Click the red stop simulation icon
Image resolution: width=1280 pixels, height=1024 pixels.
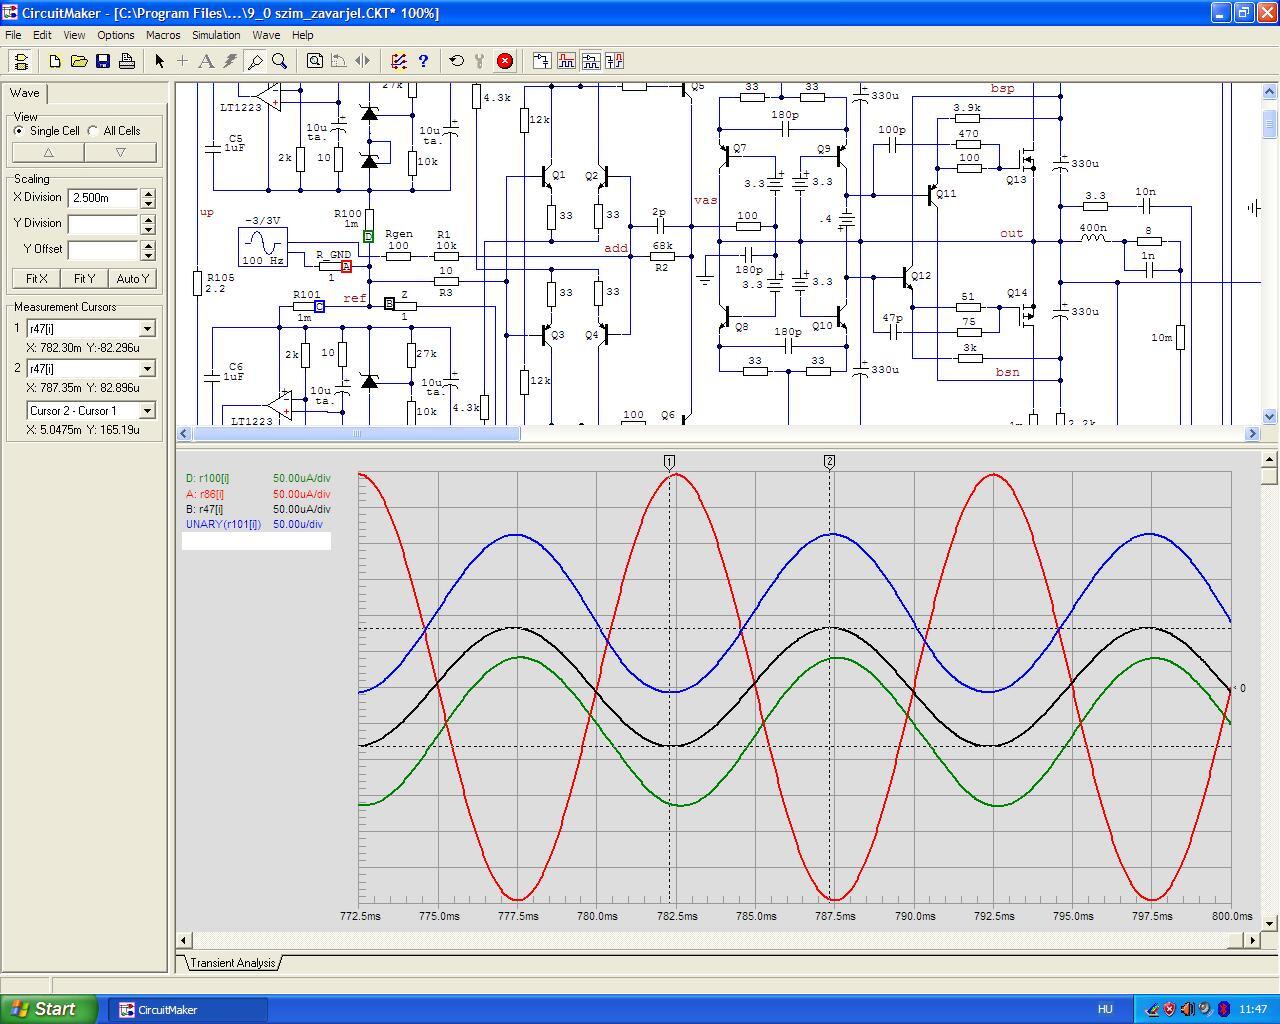point(505,61)
